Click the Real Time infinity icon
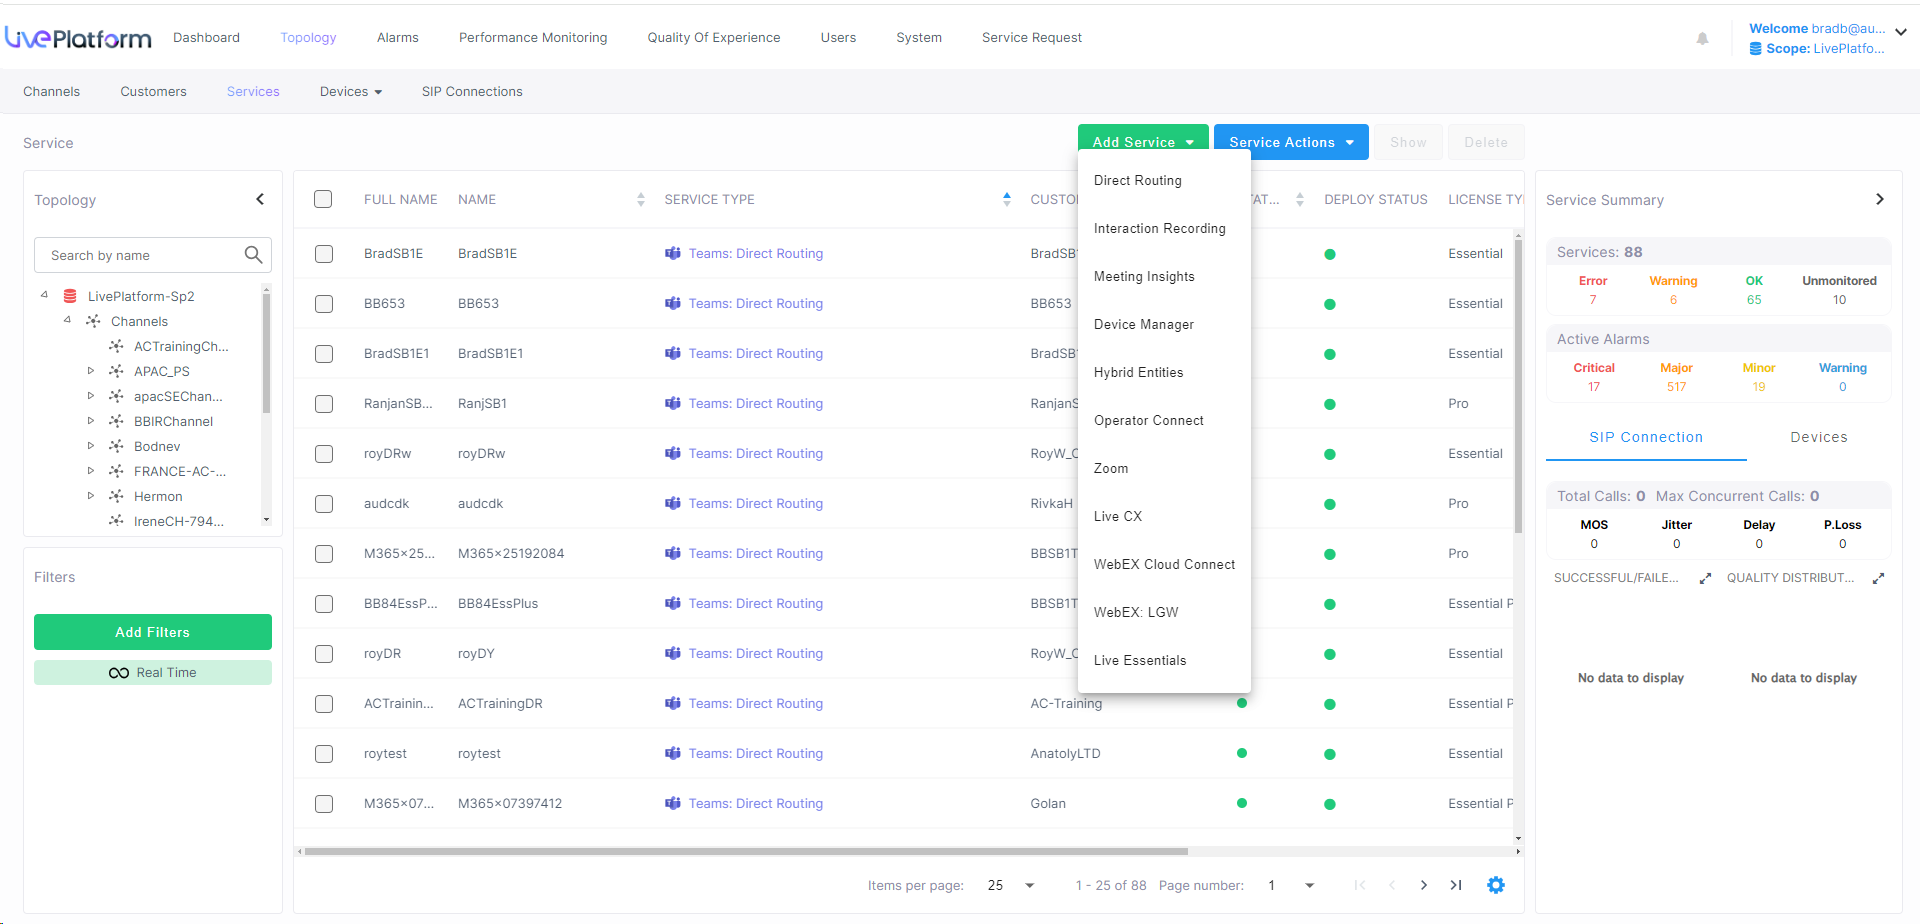Viewport: 1920px width, 924px height. 119,673
